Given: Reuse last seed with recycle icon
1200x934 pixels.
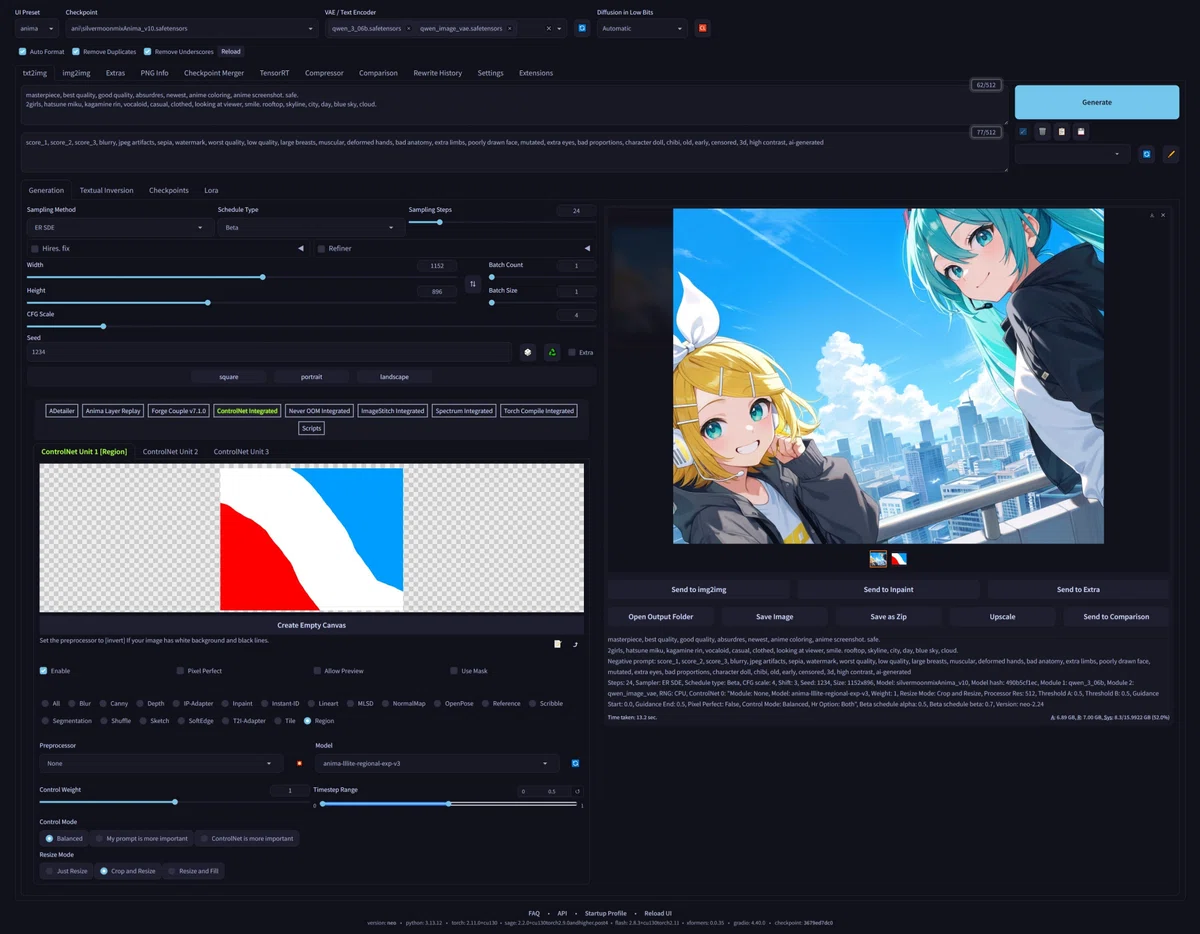Looking at the screenshot, I should coord(551,352).
